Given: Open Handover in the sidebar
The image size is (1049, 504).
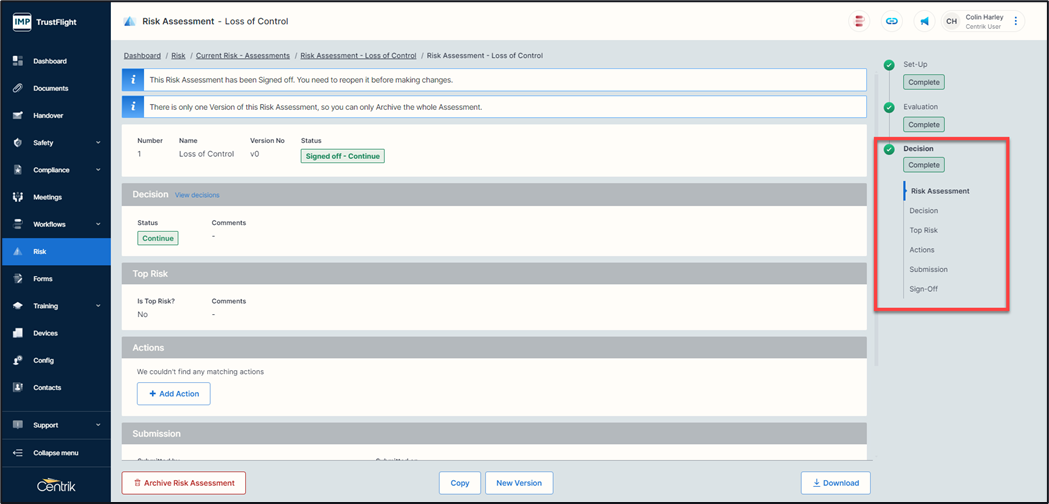Looking at the screenshot, I should [x=48, y=116].
